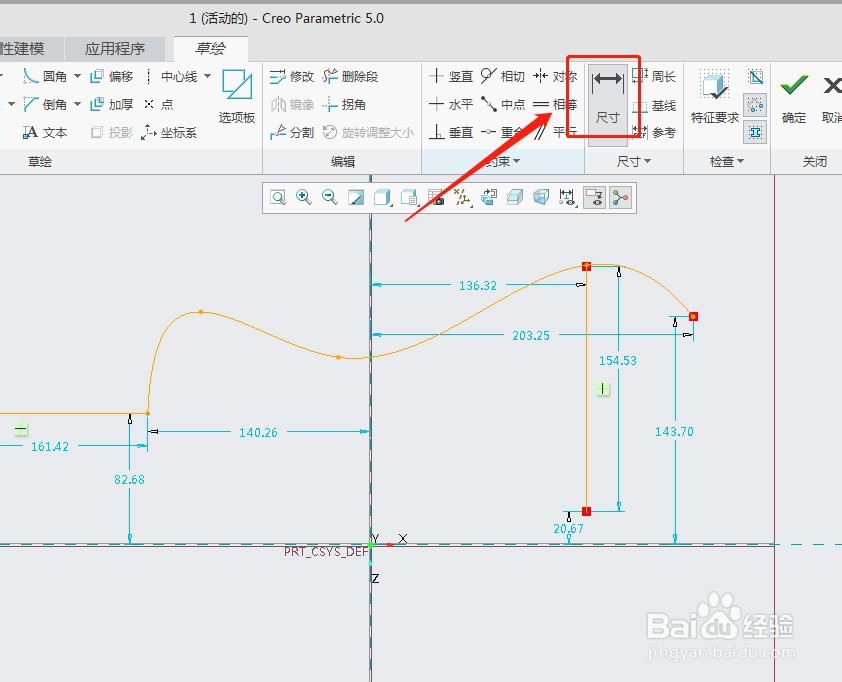Select the 坐标系 coordinate system tool
Image resolution: width=842 pixels, height=682 pixels.
[169, 132]
